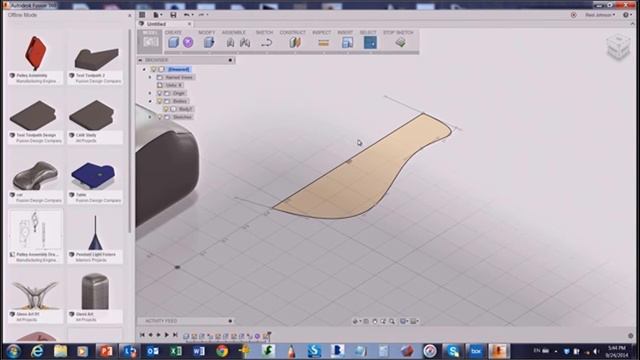Viewport: 640px width, 360px height.
Task: Open the Display Settings icon
Action: click(x=403, y=322)
